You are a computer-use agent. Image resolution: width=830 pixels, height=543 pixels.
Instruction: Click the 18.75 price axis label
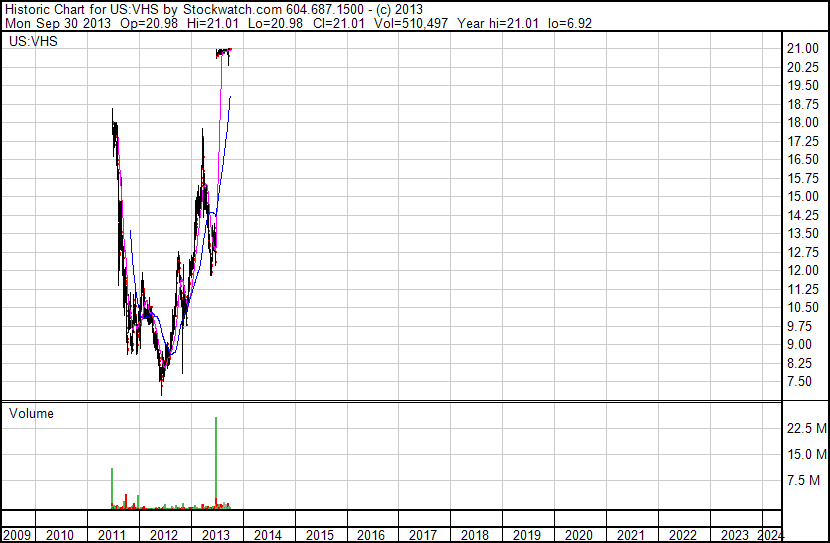click(x=803, y=104)
